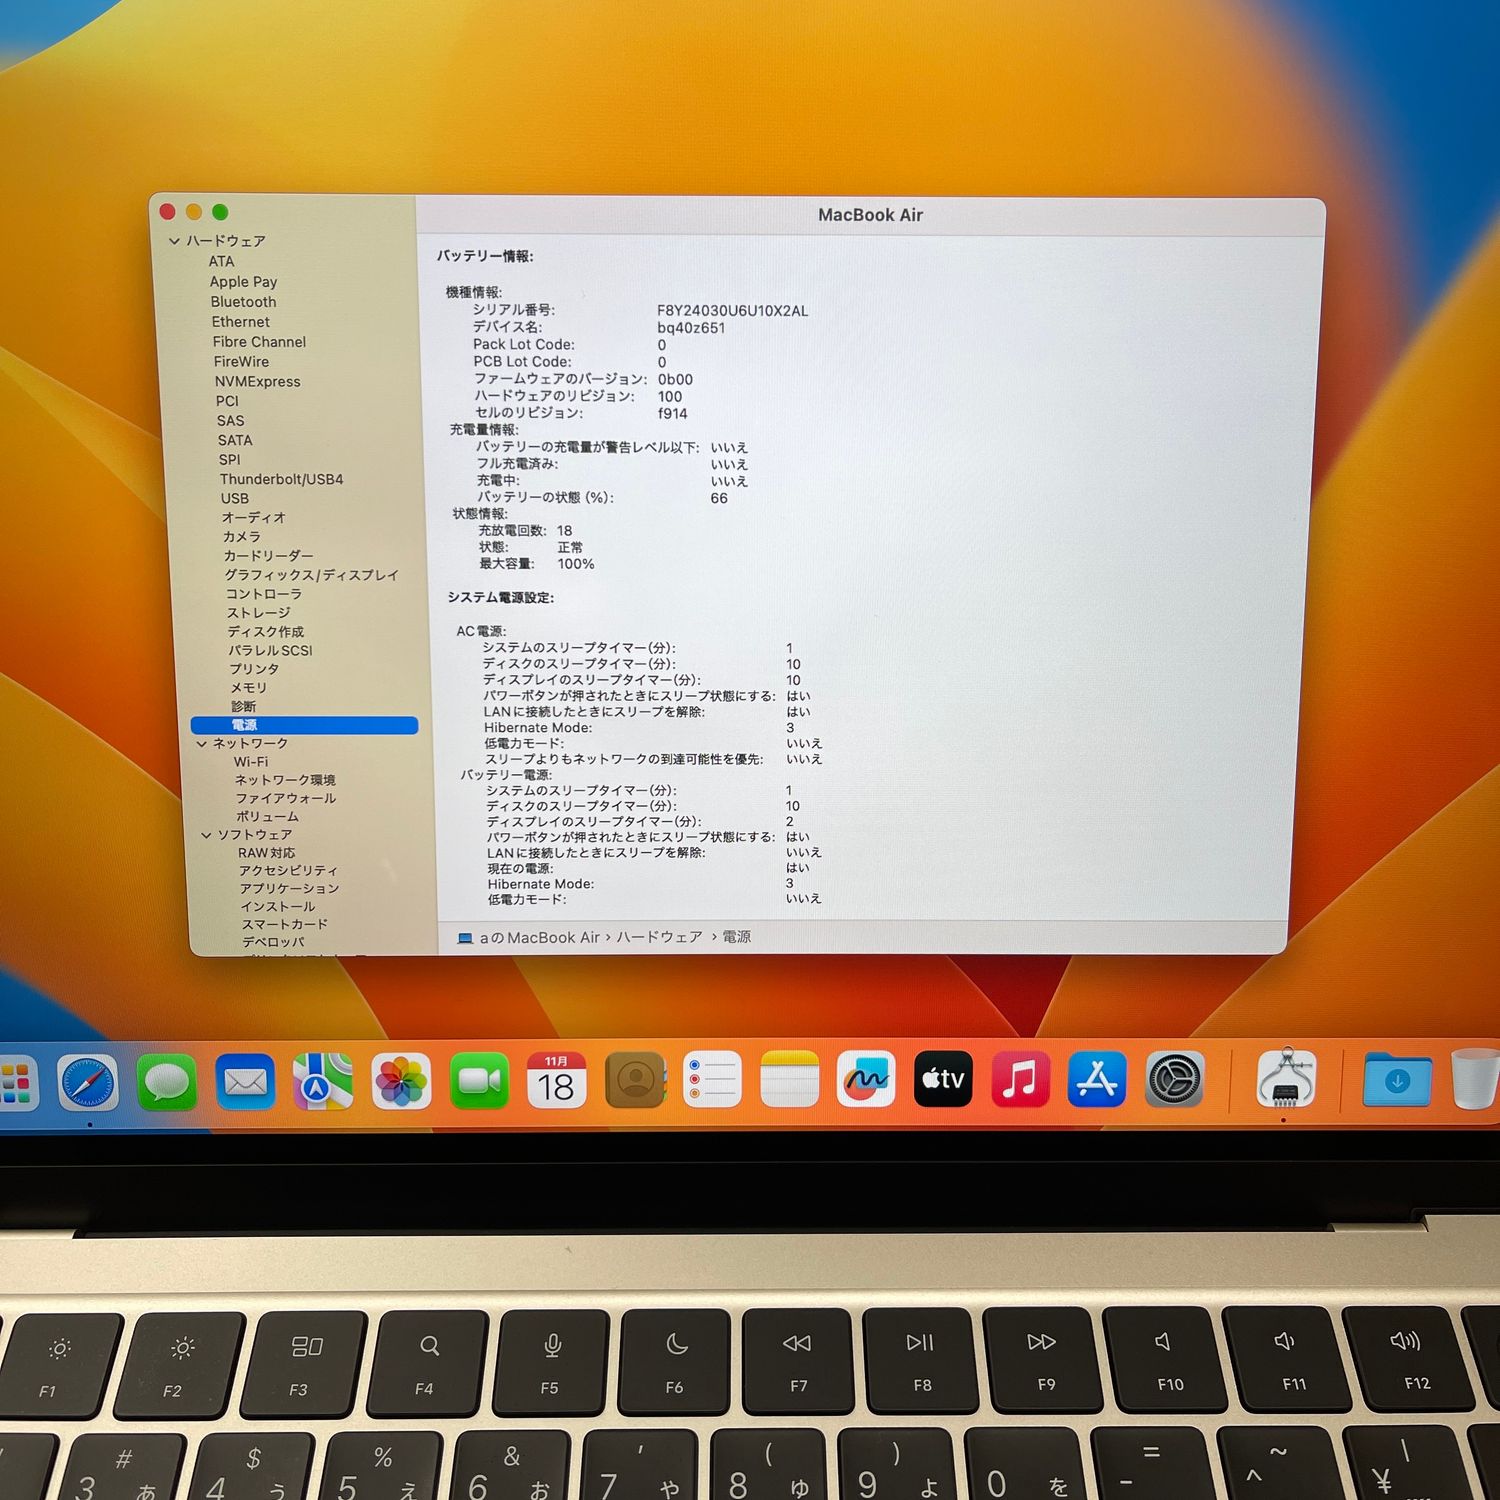
Task: Launch Apple TV app in Dock
Action: 943,1079
